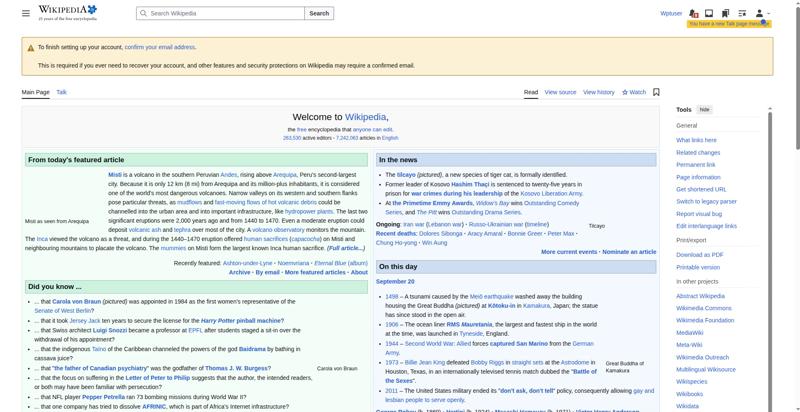Open the Carola von Braun link
800x412 pixels.
pos(77,302)
